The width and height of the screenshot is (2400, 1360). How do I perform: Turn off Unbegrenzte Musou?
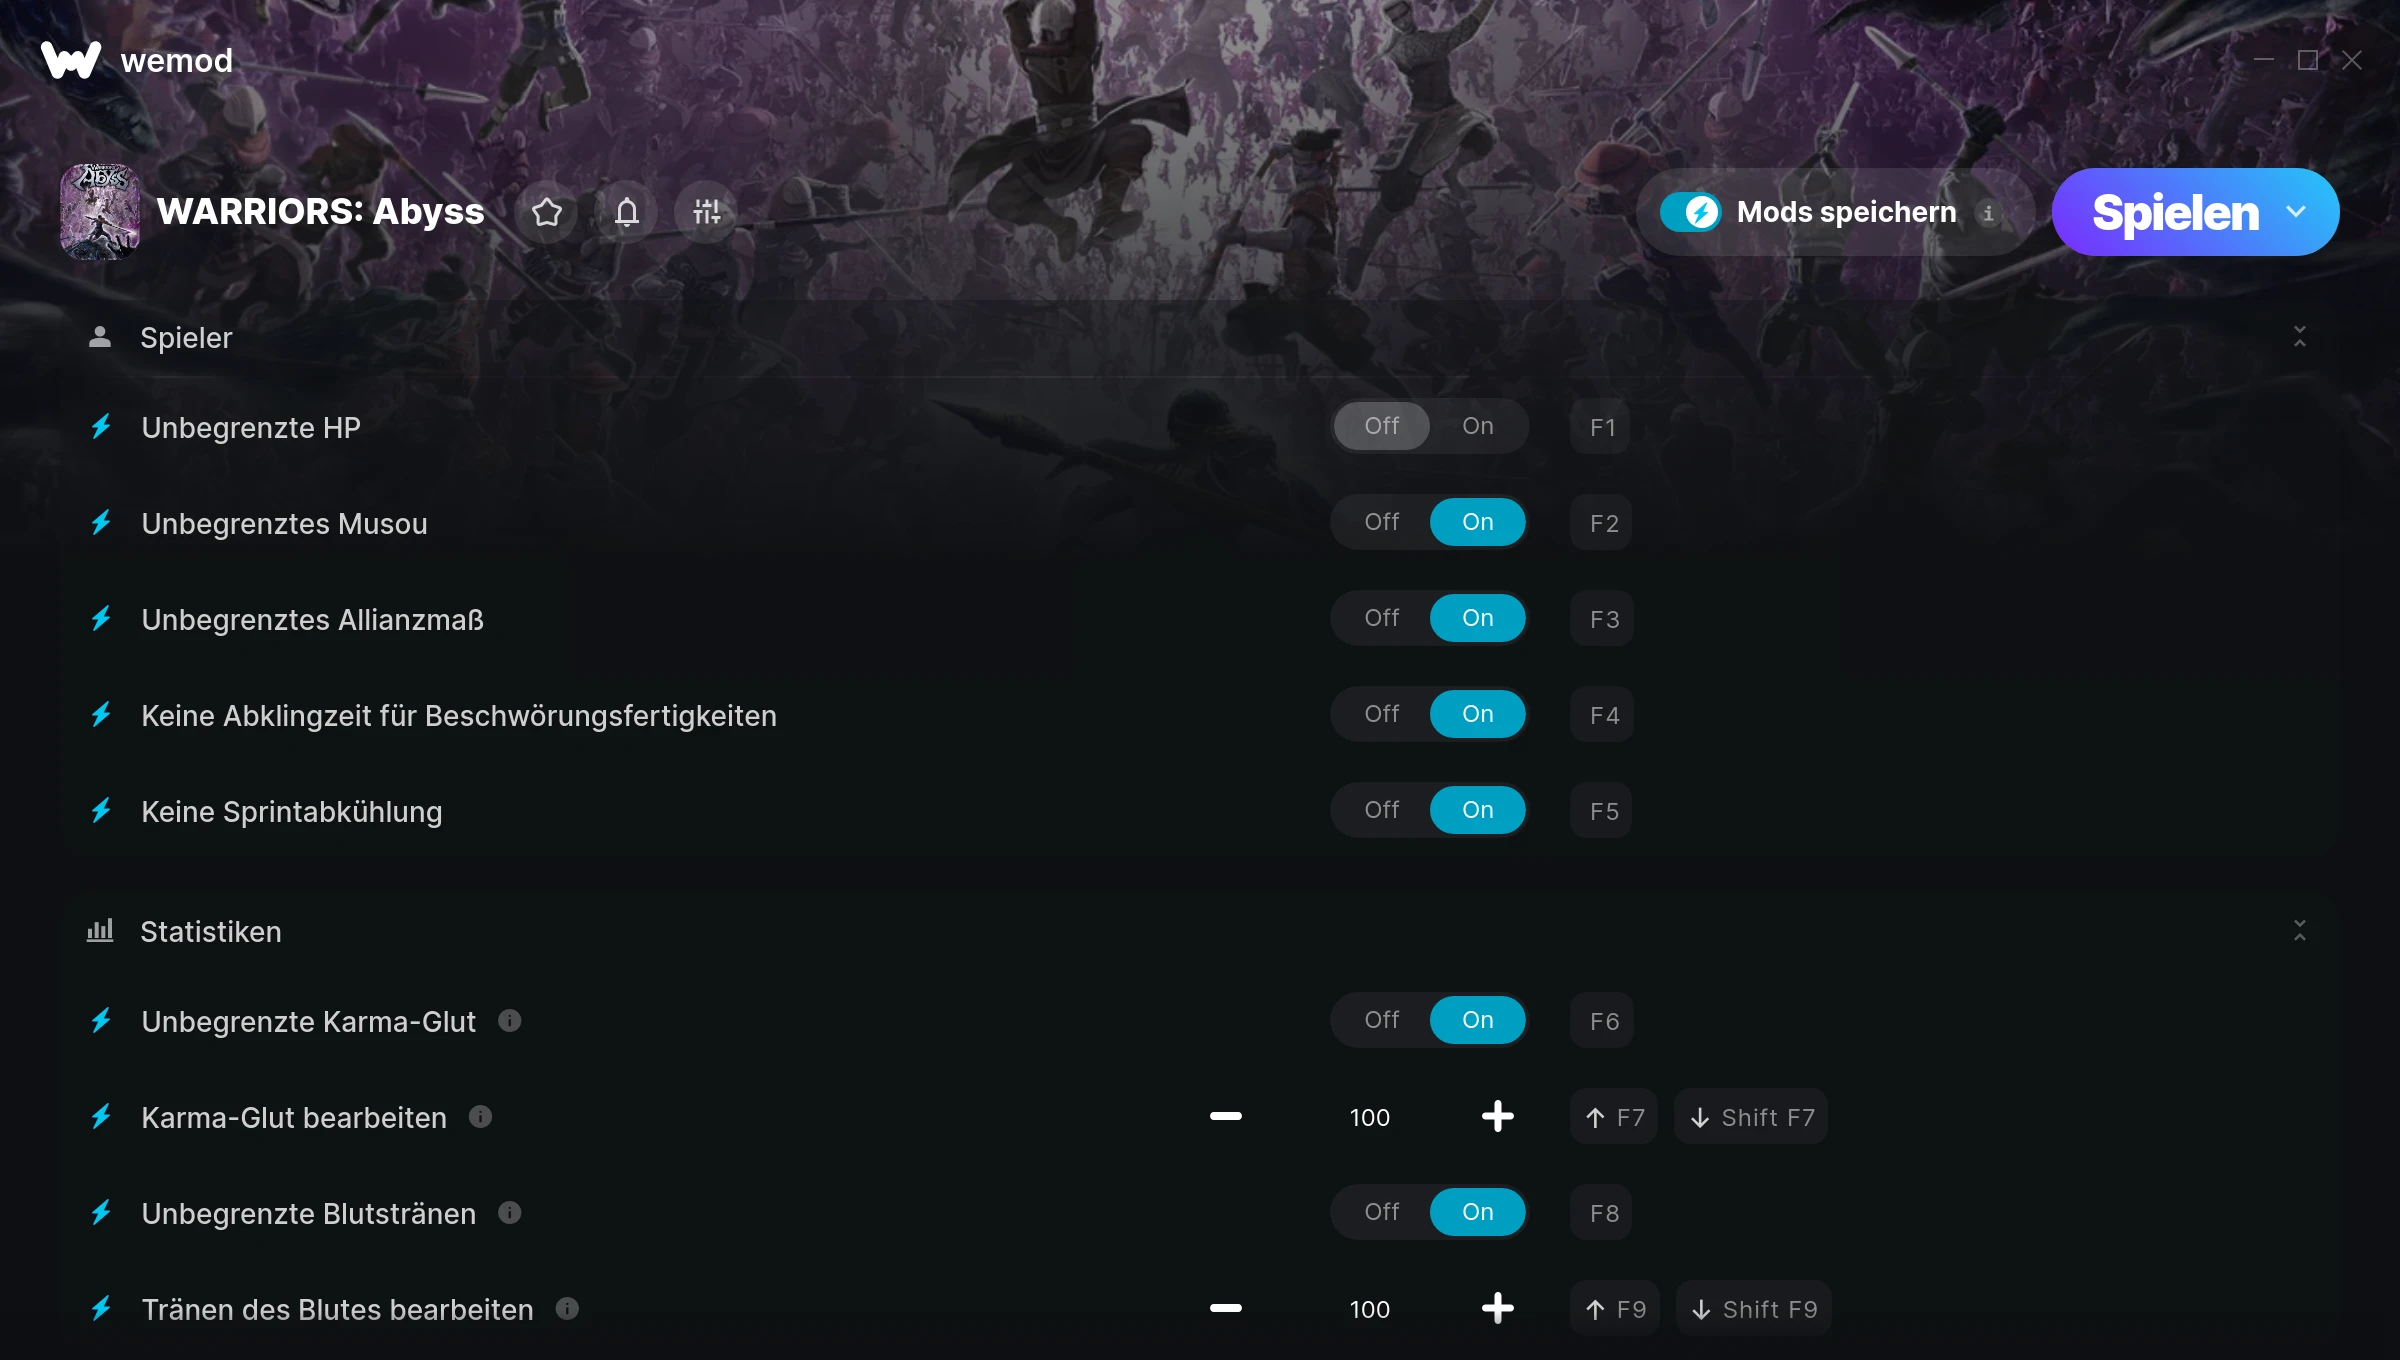point(1382,522)
